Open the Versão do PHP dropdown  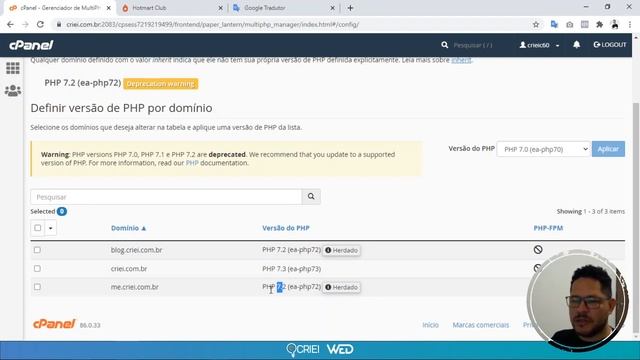[x=543, y=149]
